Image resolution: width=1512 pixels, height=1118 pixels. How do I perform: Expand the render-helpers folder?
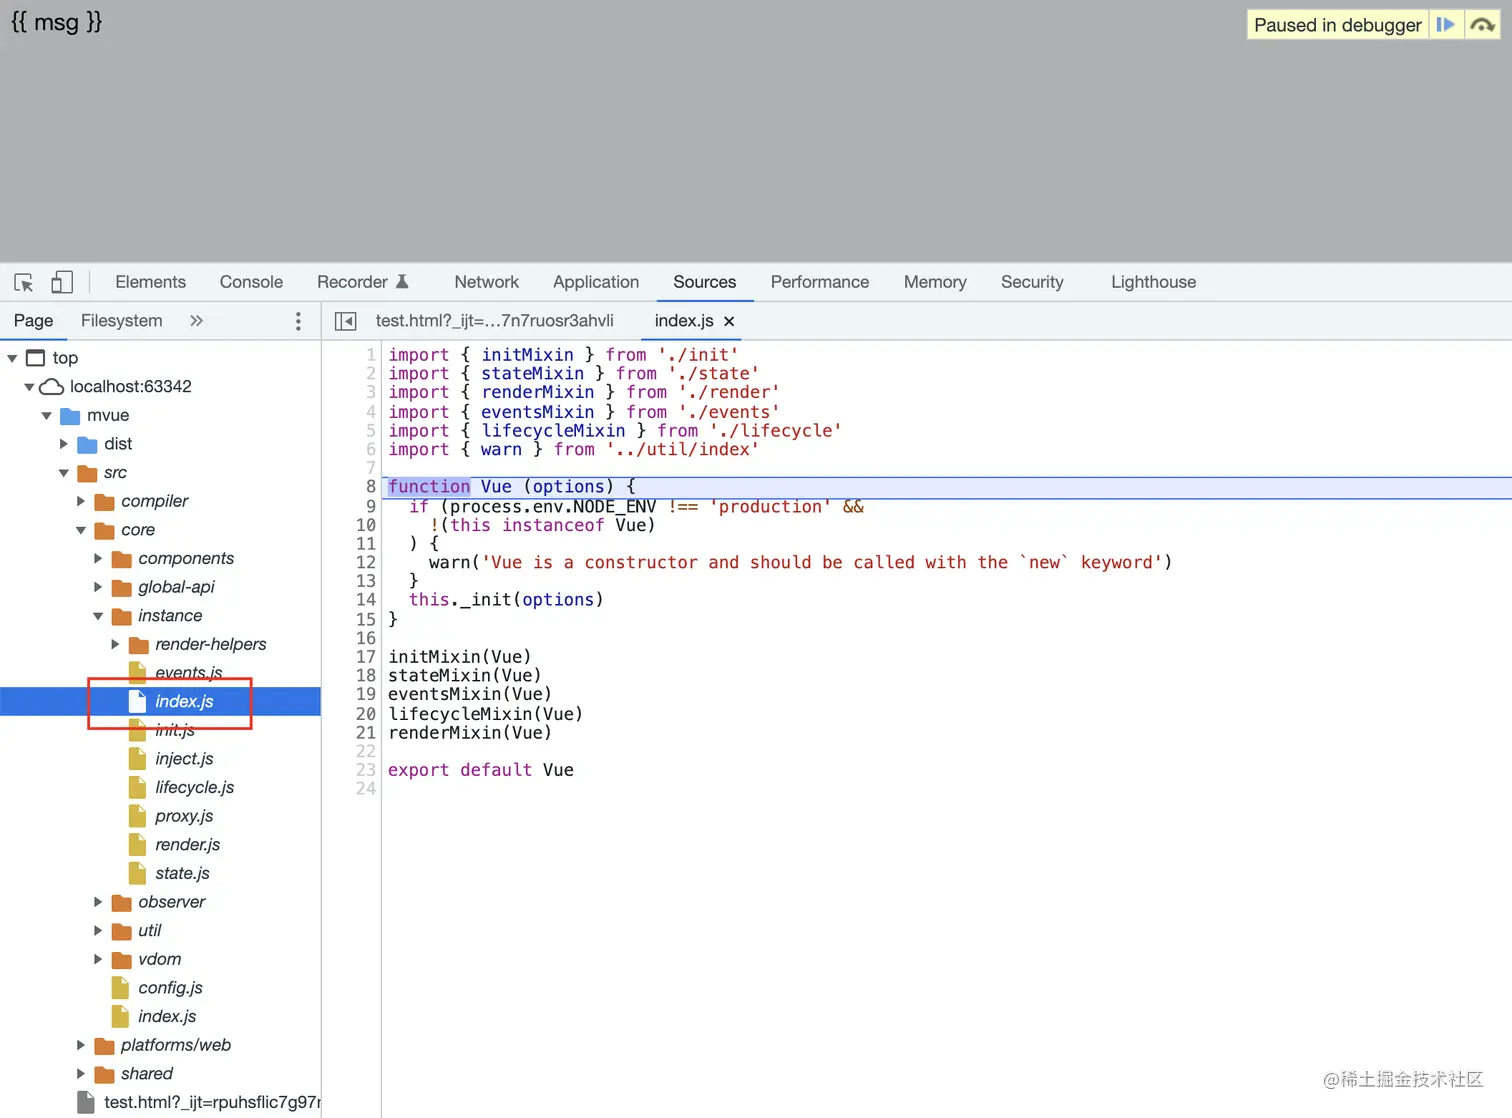[x=115, y=645]
